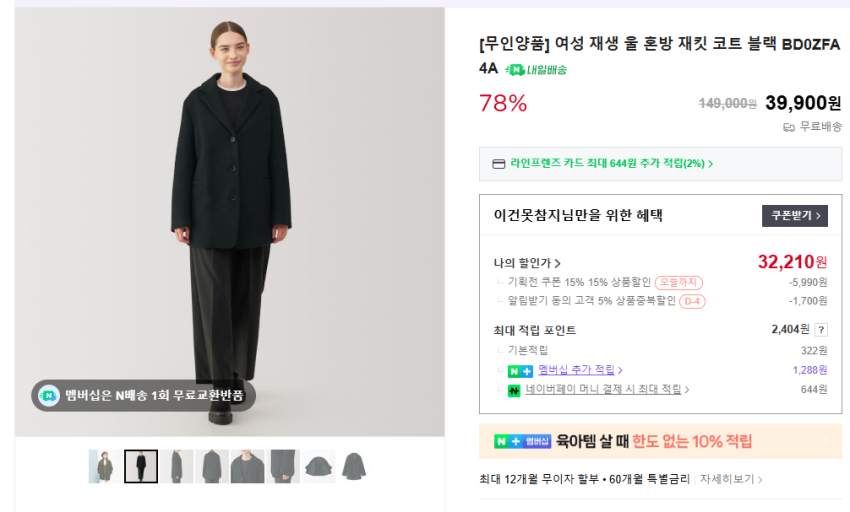Click the N 내일배송 delivery badge icon
Viewport: 850px width, 512px height.
pos(515,70)
